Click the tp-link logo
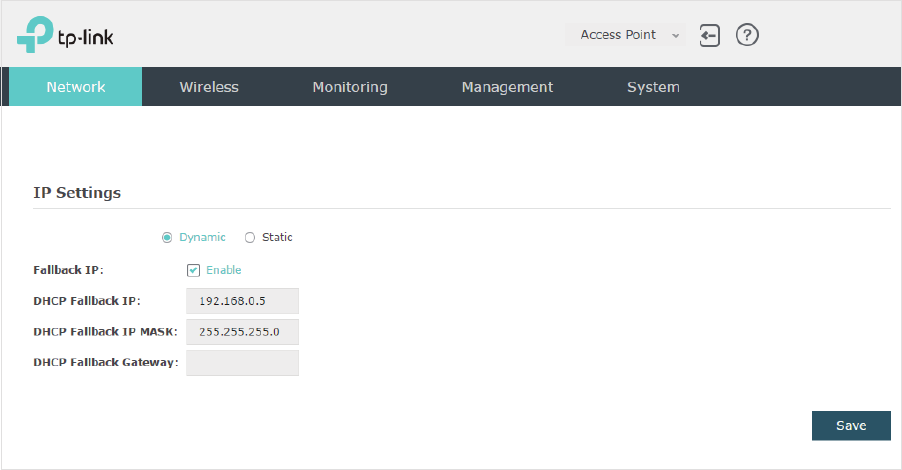 pos(65,35)
